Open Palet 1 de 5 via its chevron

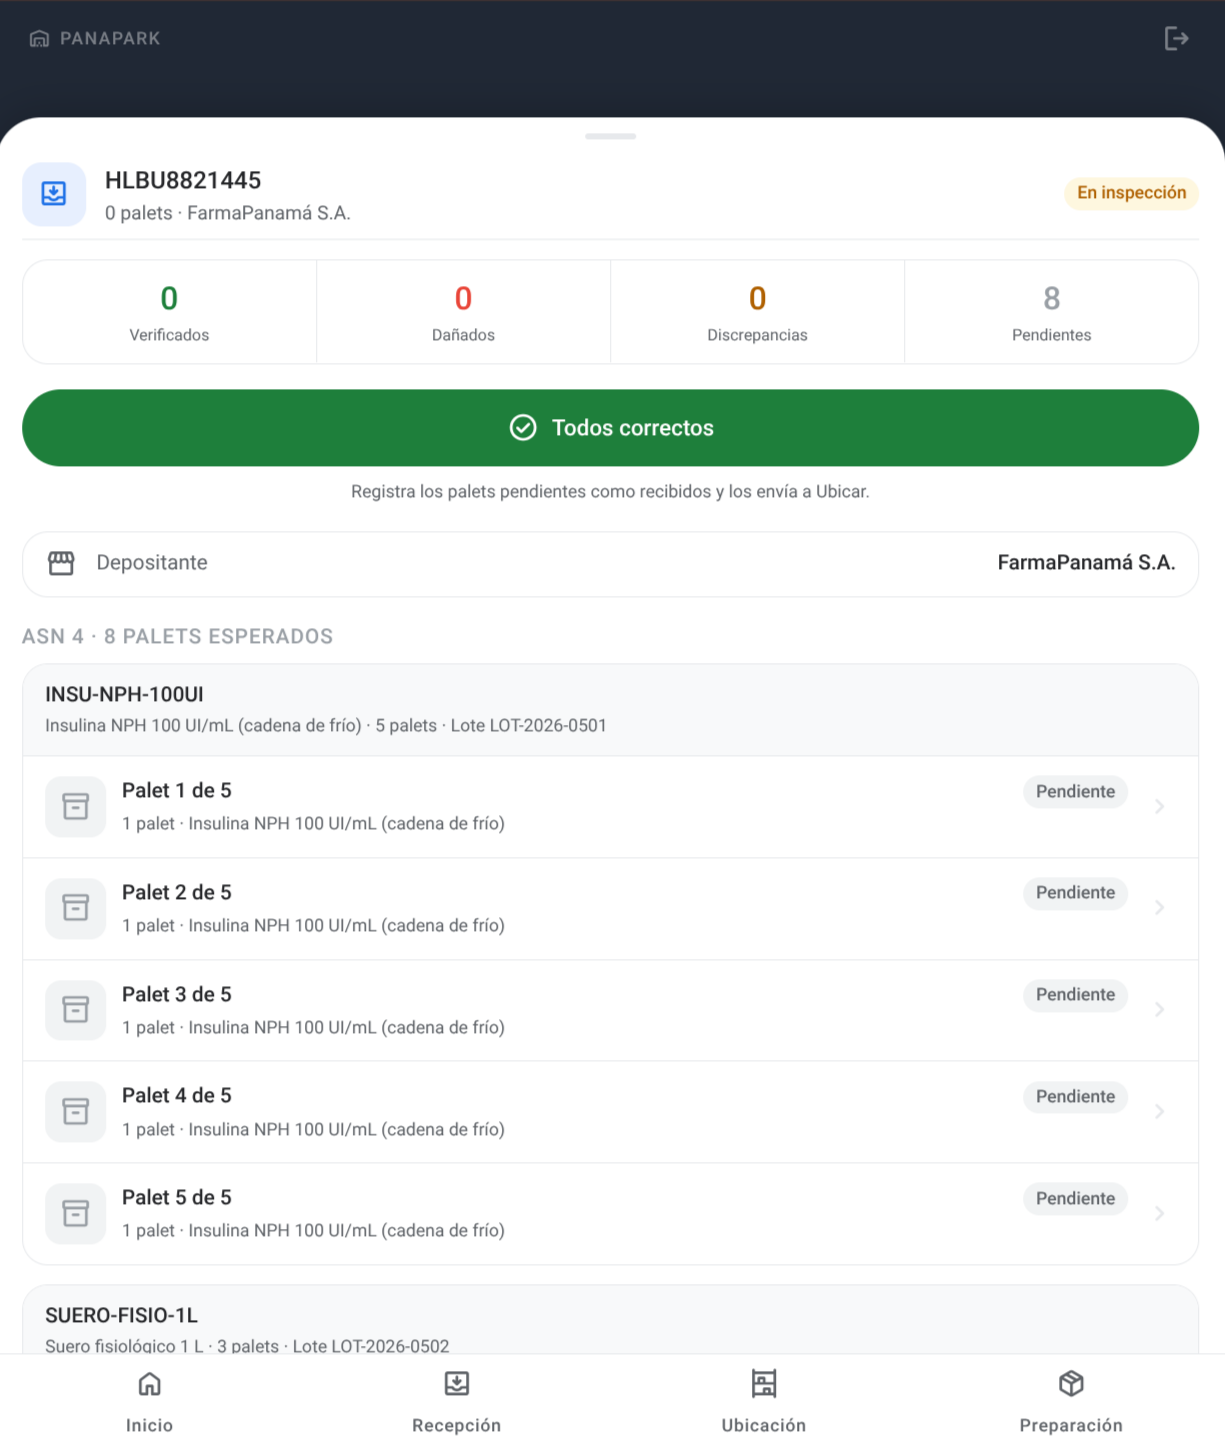1160,806
